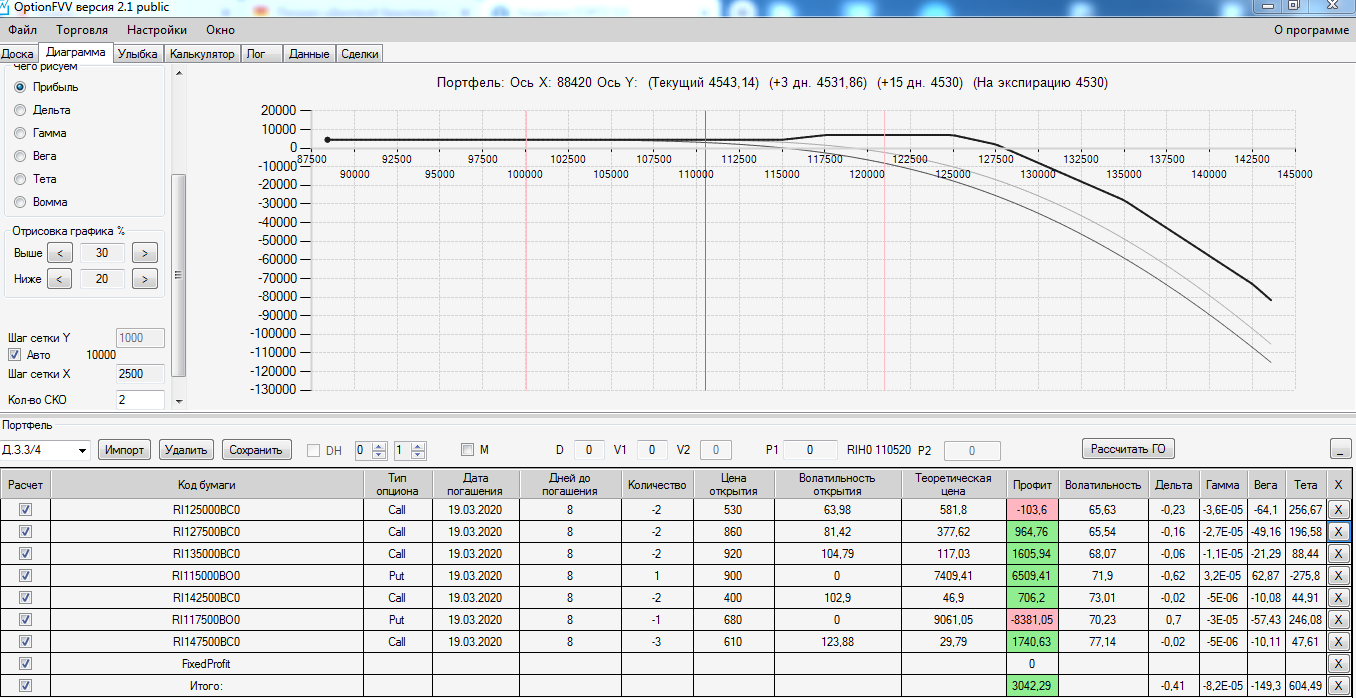The height and width of the screenshot is (698, 1356).
Task: Remove the RI125000BC0 row with X
Action: (x=1339, y=509)
